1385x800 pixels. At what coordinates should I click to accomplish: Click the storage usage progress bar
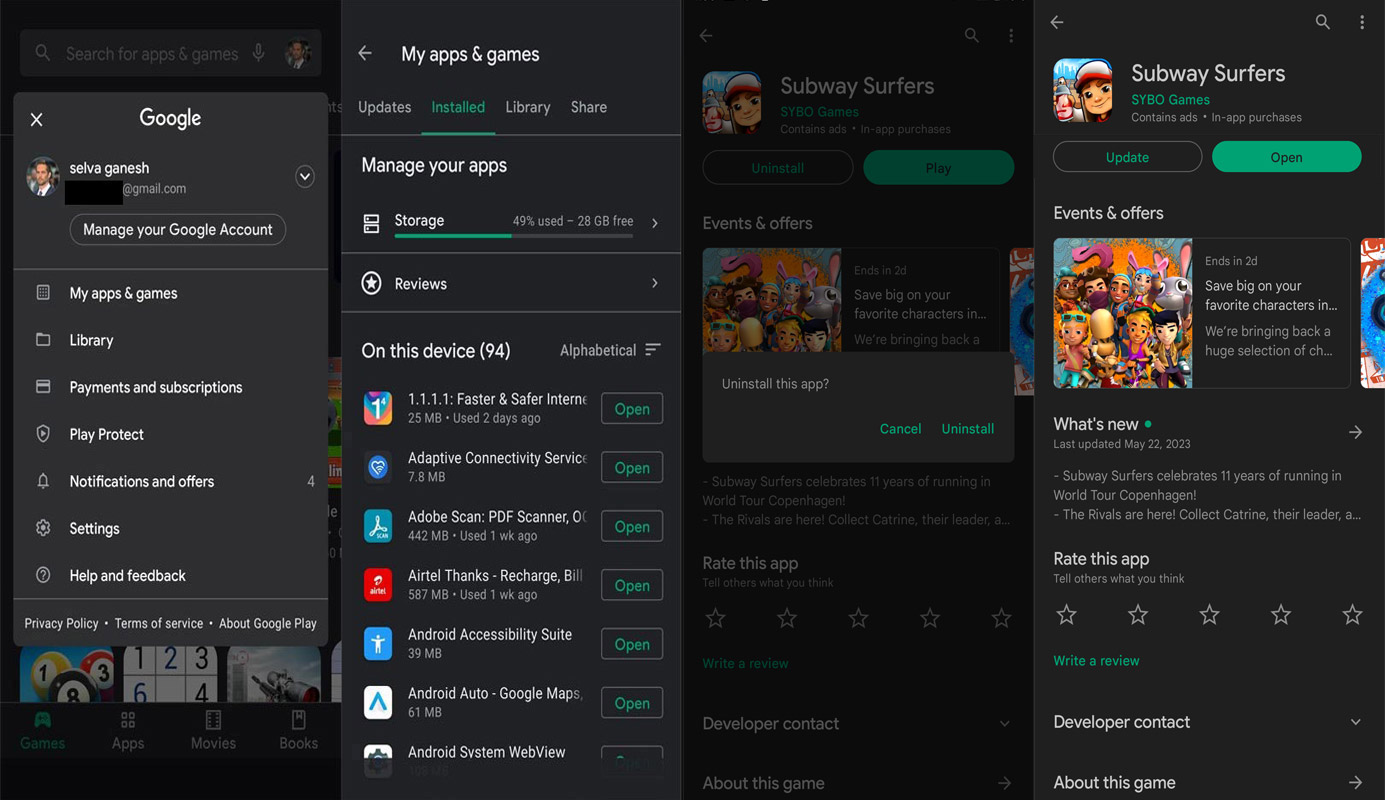coord(514,236)
